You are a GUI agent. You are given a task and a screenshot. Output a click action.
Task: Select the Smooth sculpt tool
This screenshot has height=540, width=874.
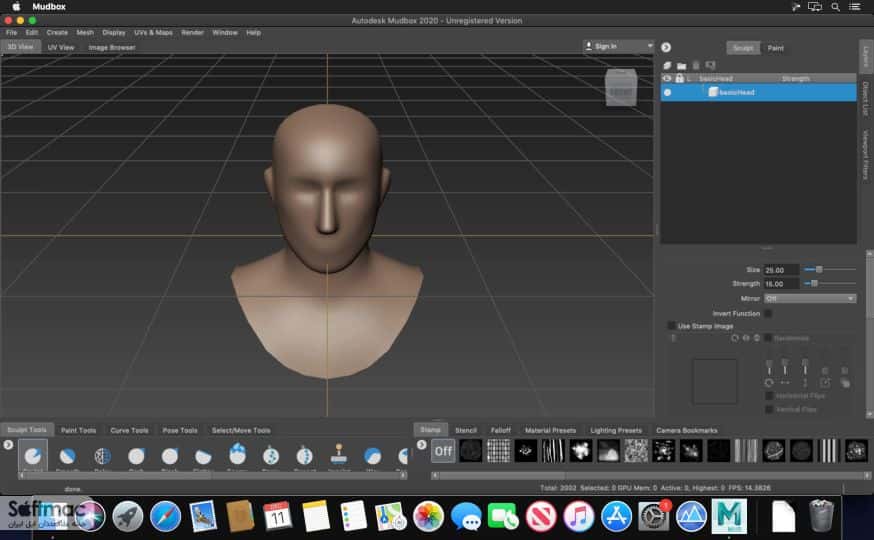point(67,456)
